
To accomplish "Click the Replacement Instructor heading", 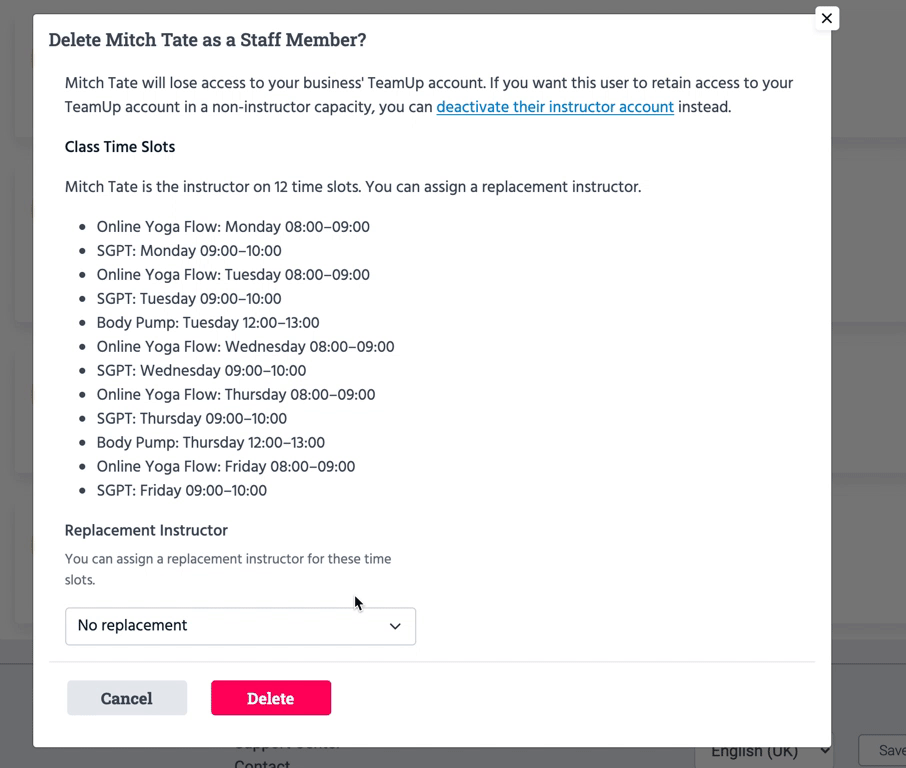I will (x=146, y=531).
